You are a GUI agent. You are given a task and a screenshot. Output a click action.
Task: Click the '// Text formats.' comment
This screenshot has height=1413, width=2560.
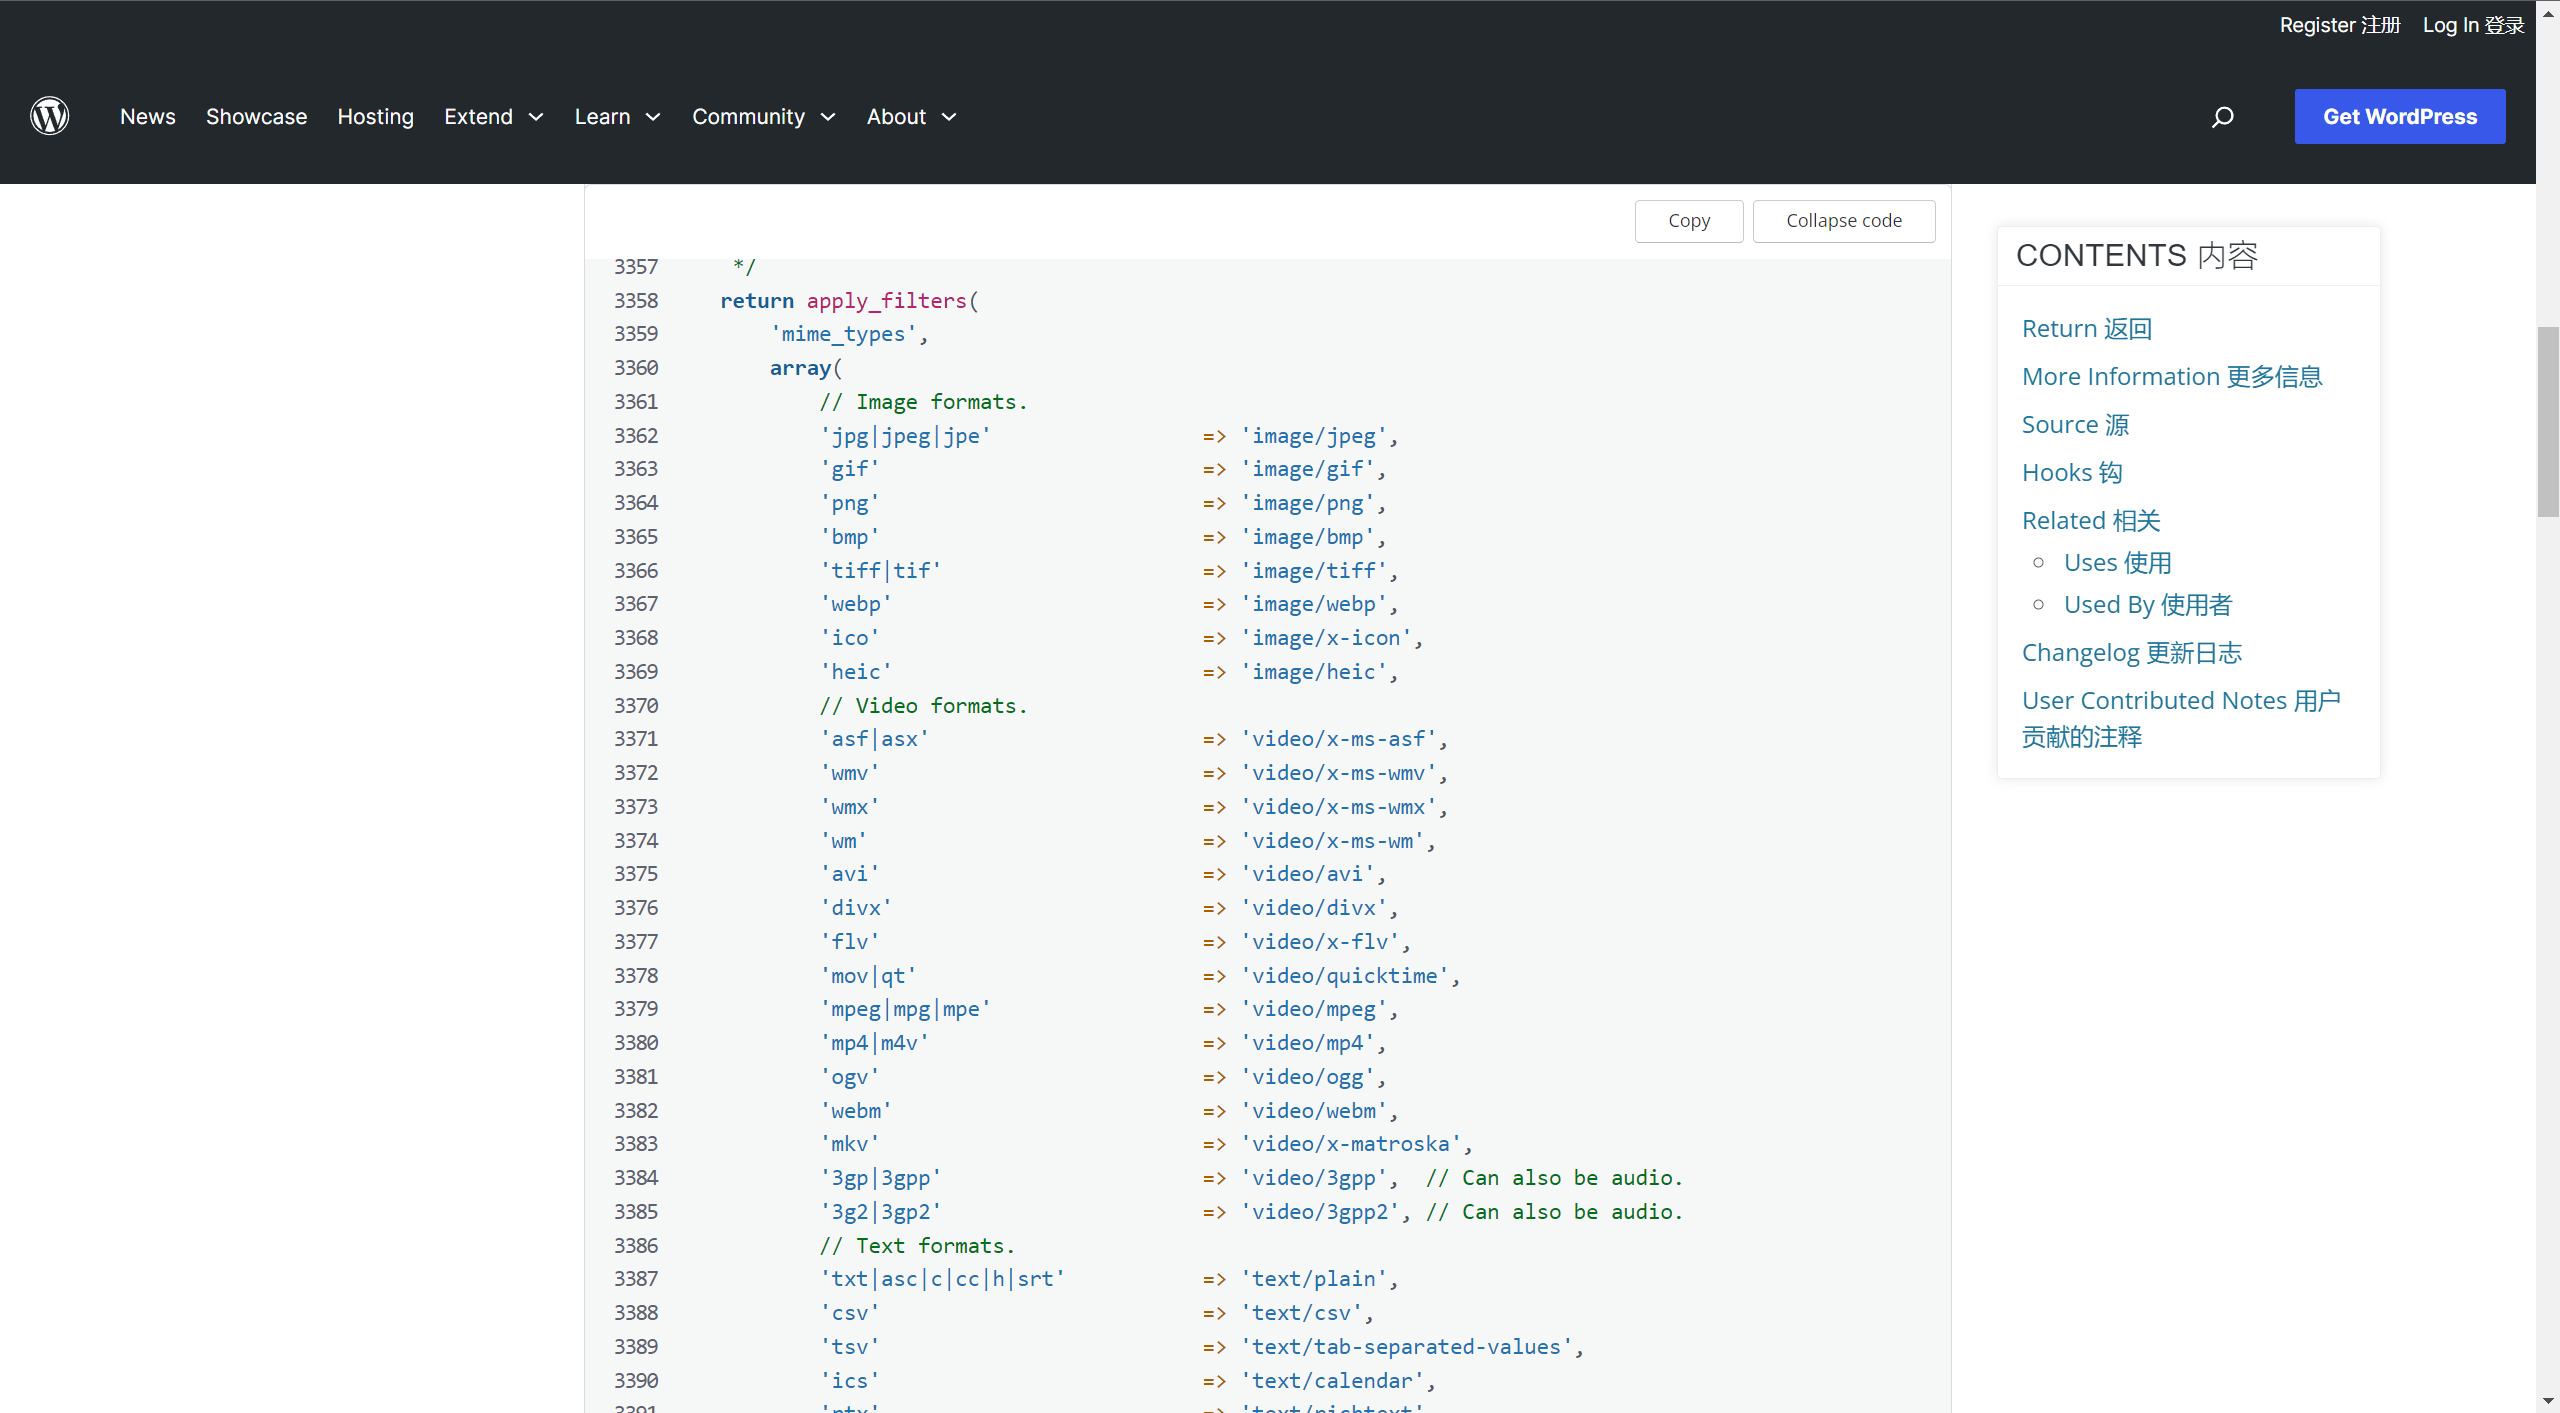(x=917, y=1246)
